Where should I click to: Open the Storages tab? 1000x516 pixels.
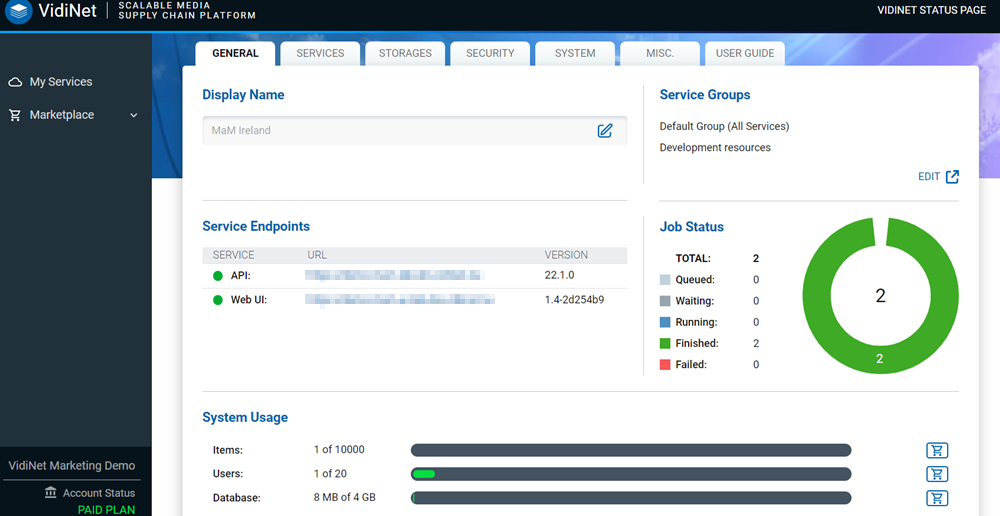pyautogui.click(x=405, y=53)
